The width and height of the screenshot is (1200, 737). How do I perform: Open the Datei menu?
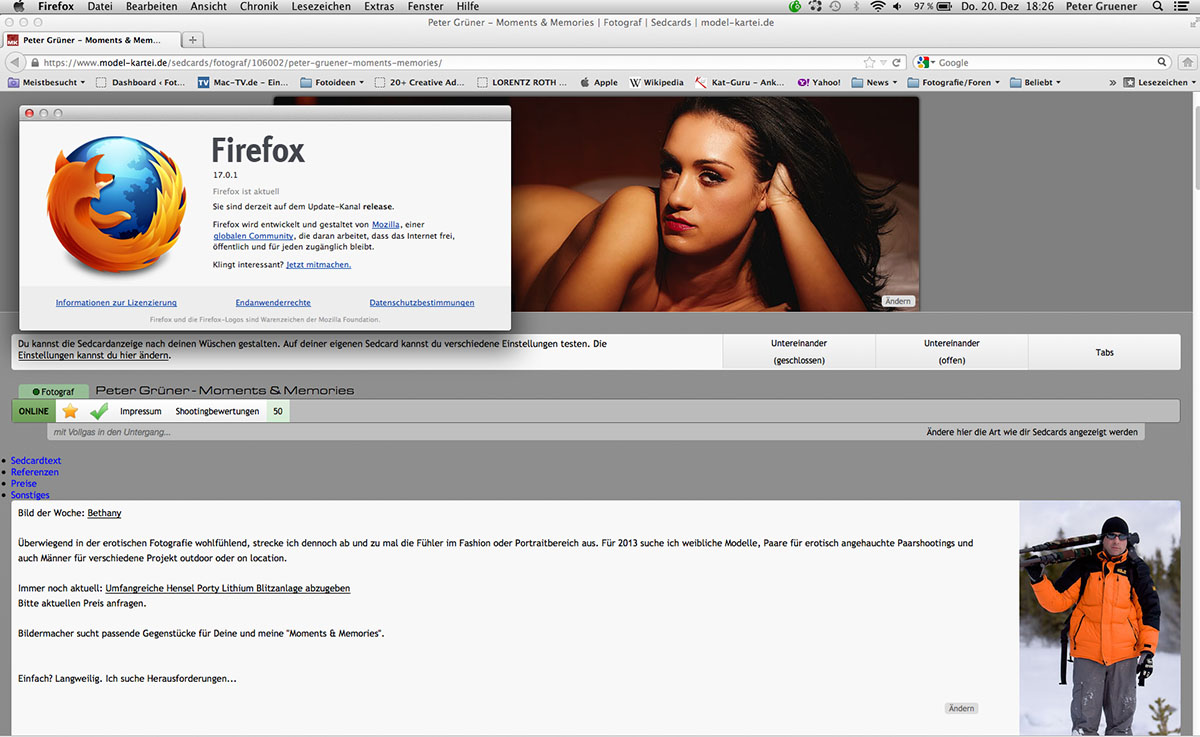click(x=100, y=6)
